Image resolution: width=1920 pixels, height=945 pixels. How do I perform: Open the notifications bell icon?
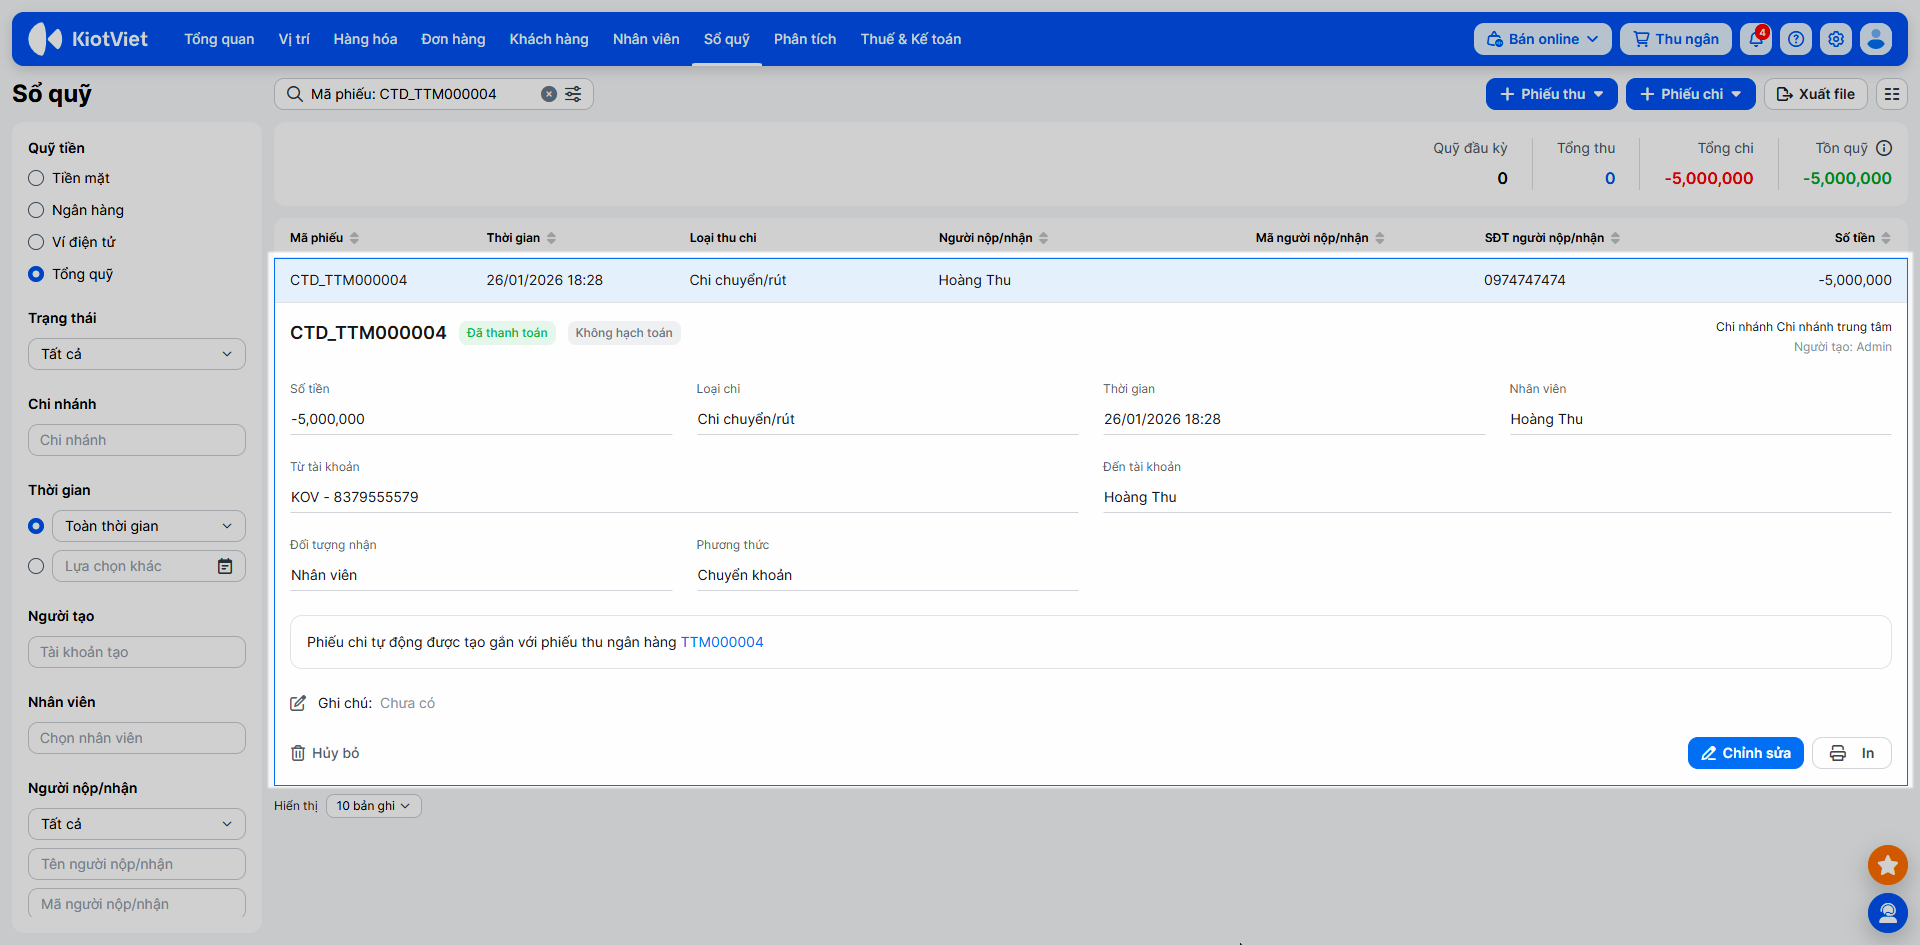[x=1755, y=39]
